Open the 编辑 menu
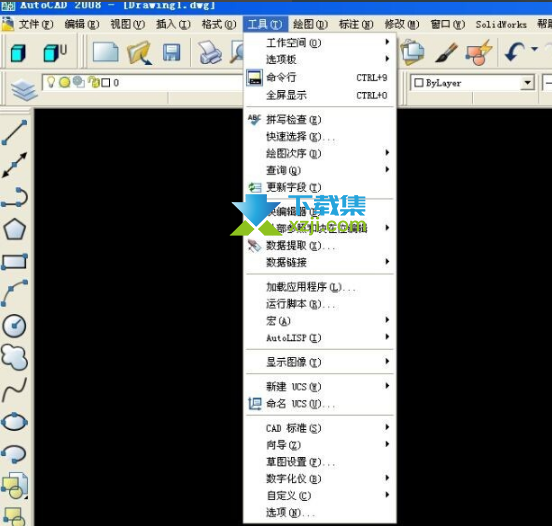This screenshot has width=552, height=526. (x=82, y=24)
